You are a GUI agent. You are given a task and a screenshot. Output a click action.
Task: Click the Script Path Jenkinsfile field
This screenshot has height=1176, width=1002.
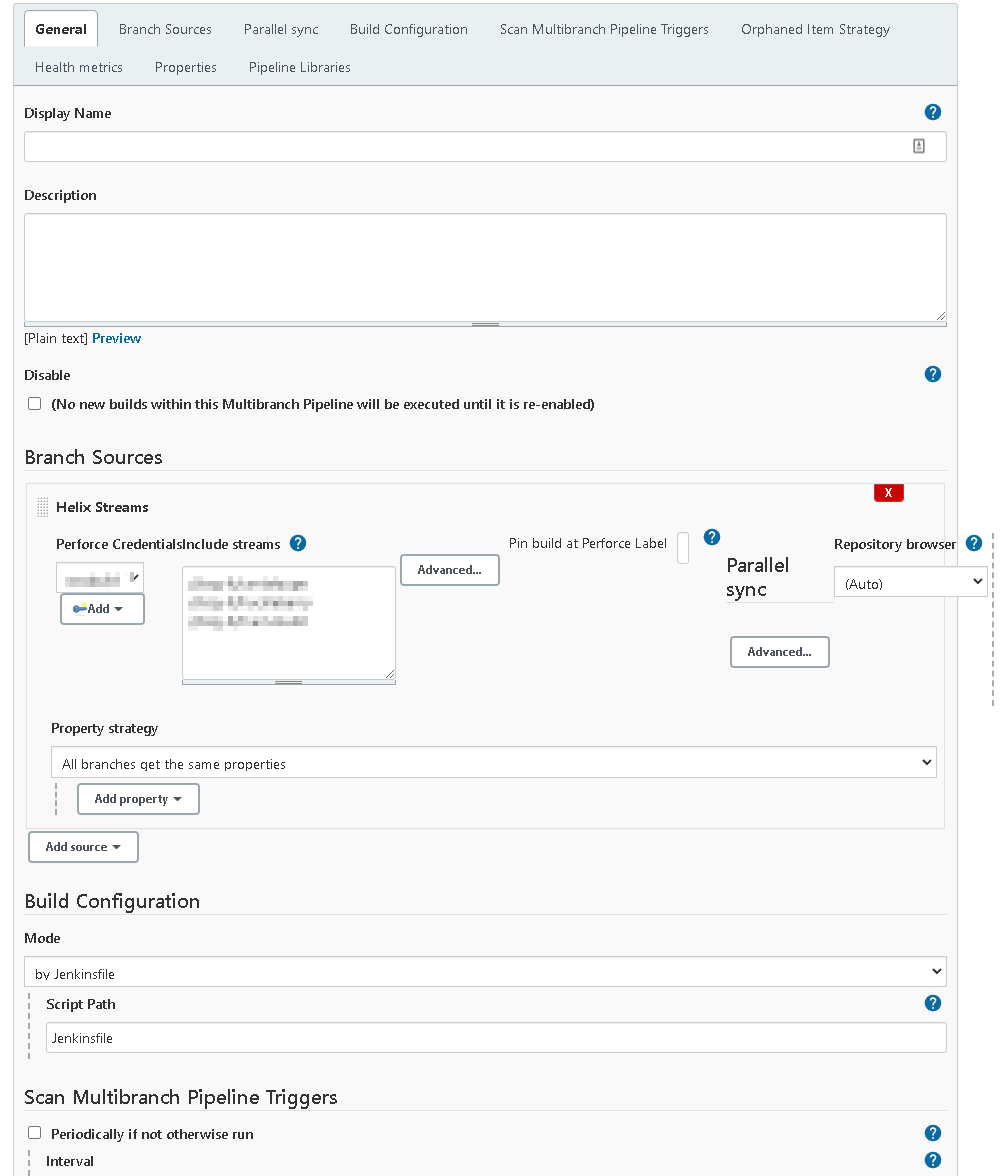(x=496, y=1037)
